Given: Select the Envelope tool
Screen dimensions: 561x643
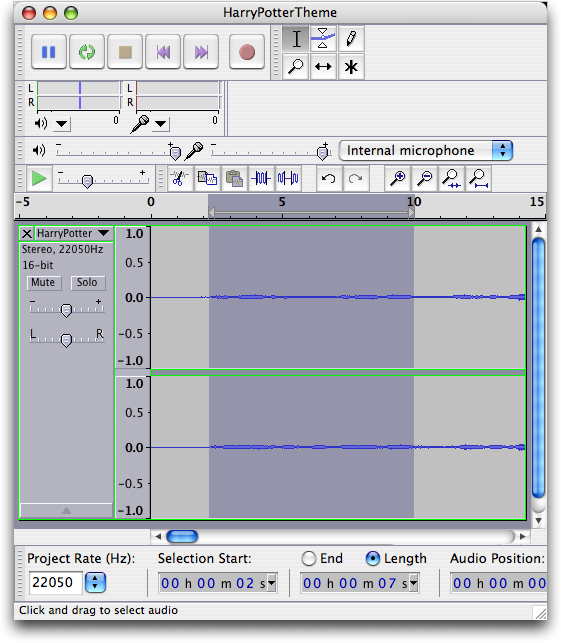Looking at the screenshot, I should coord(323,39).
